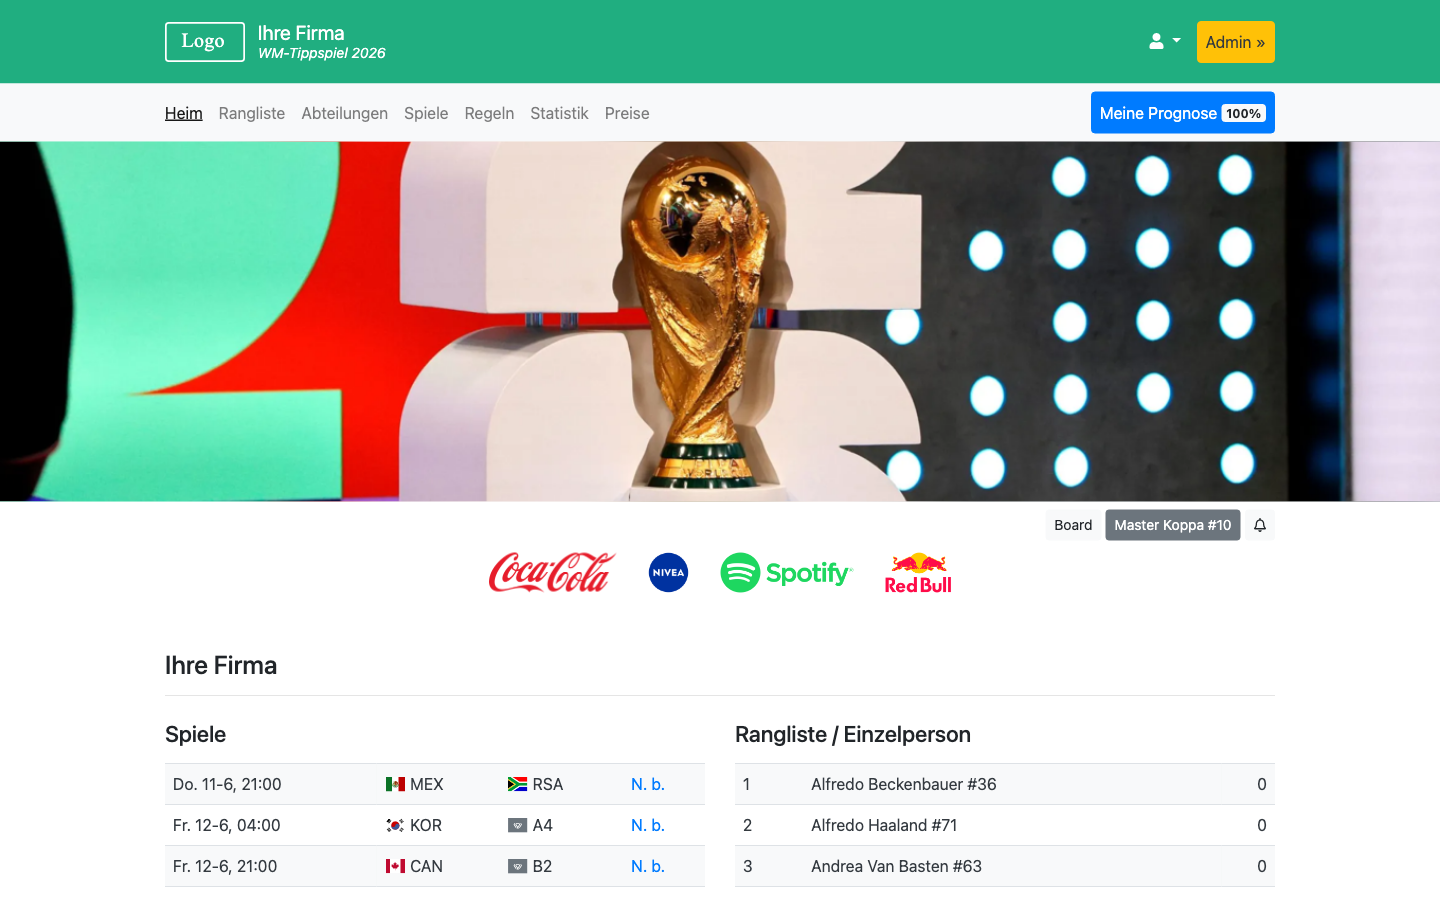Click the Canada flag next to CAN
Screen dimensions: 1440x900
pos(394,866)
